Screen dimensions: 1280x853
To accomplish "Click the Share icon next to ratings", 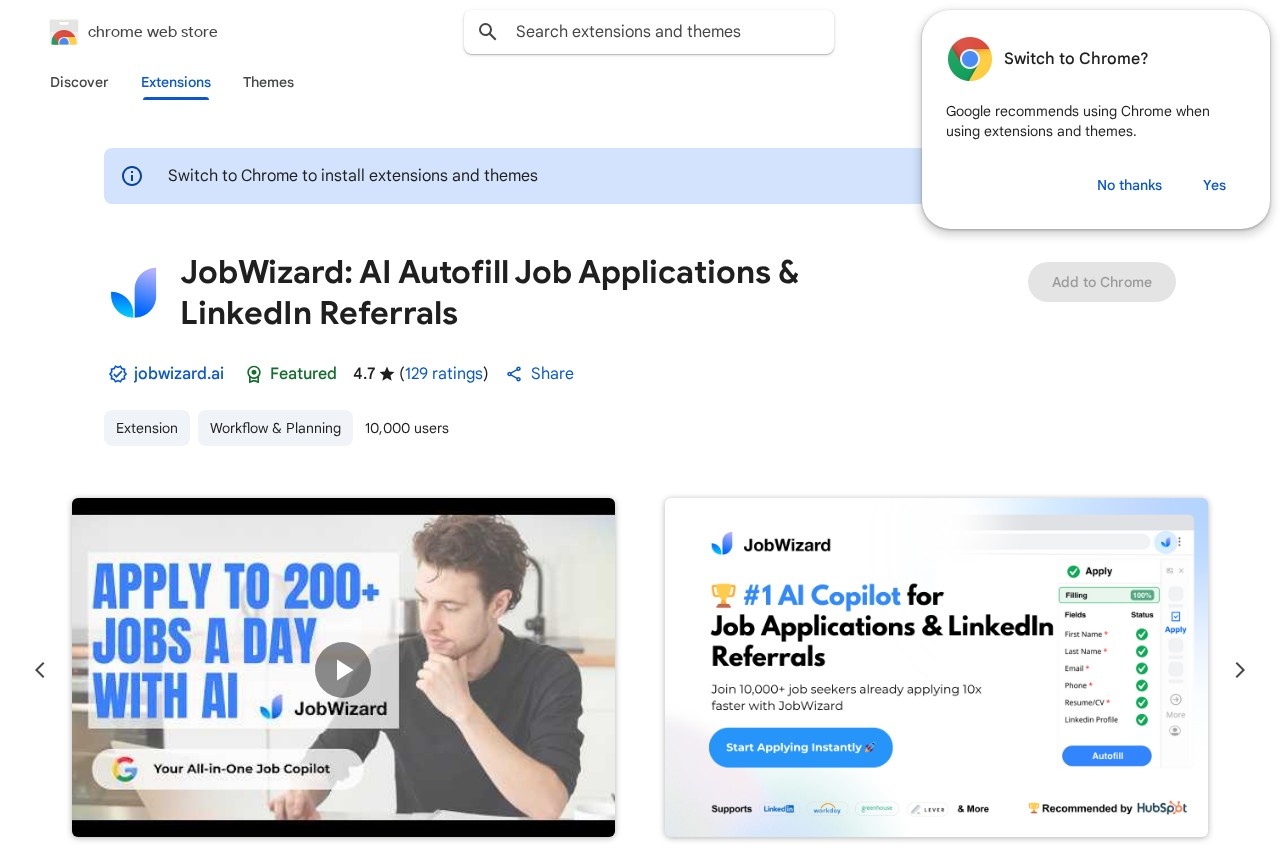I will click(x=514, y=373).
